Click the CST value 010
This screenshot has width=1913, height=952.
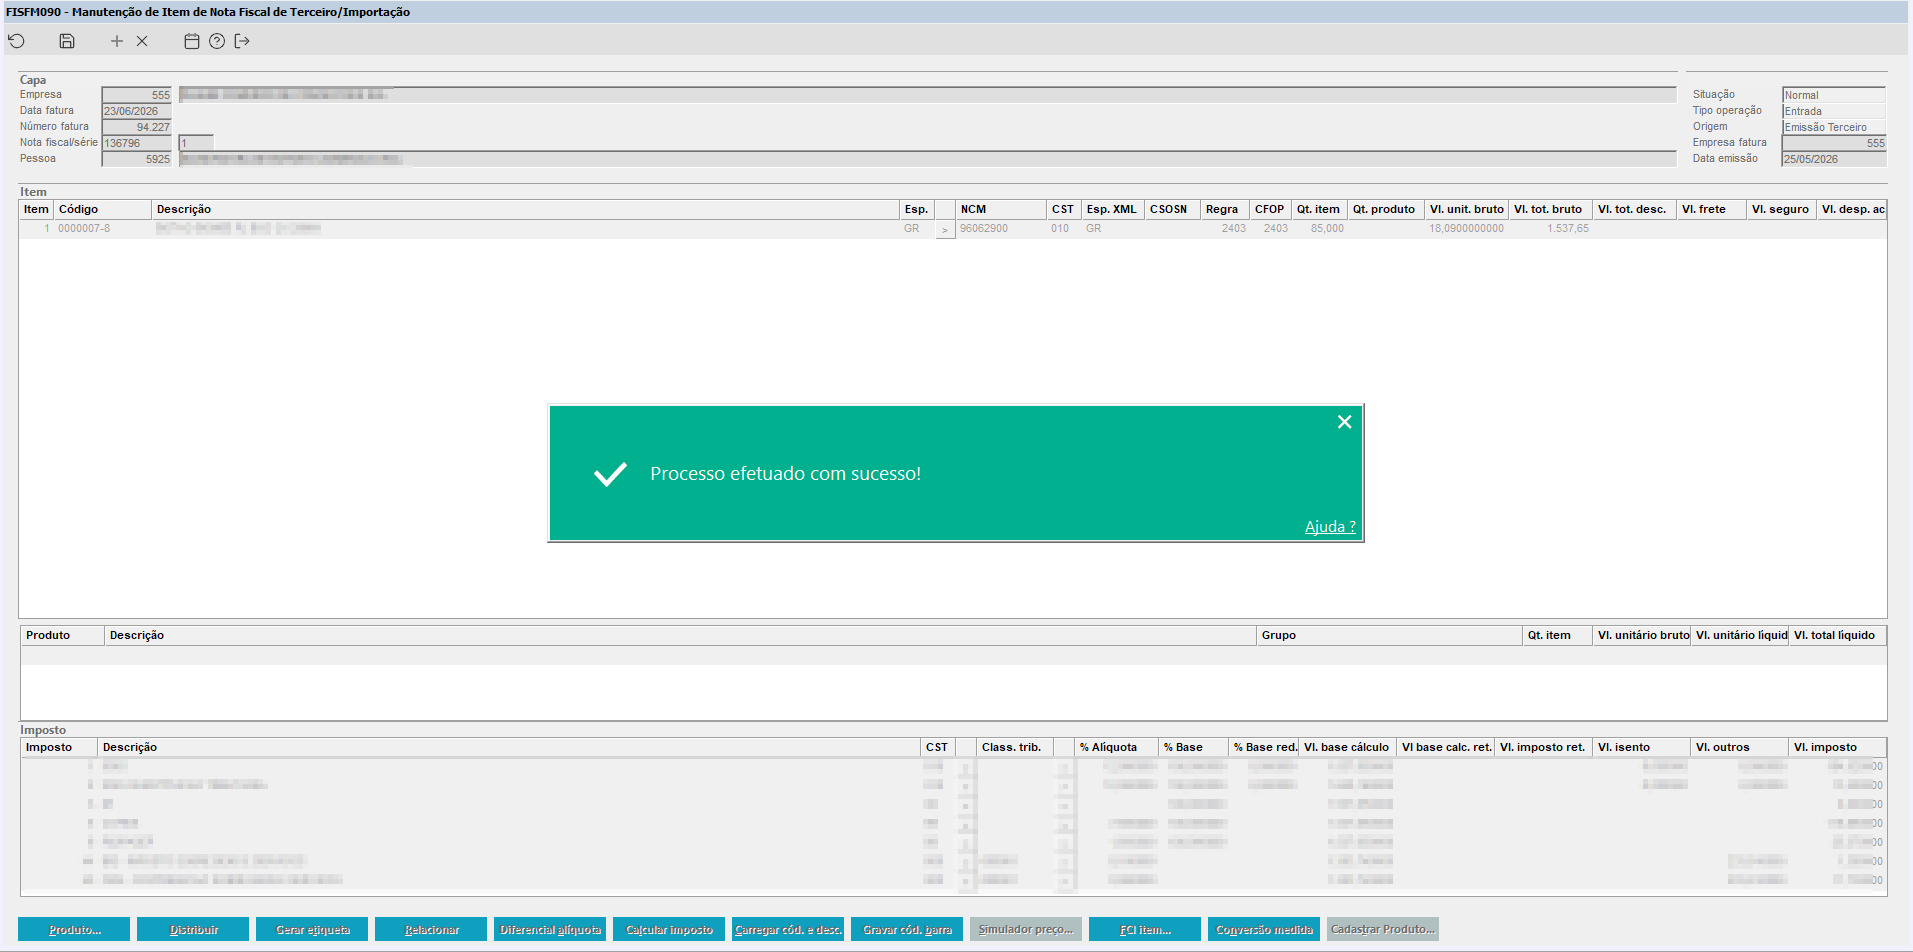coord(1063,228)
